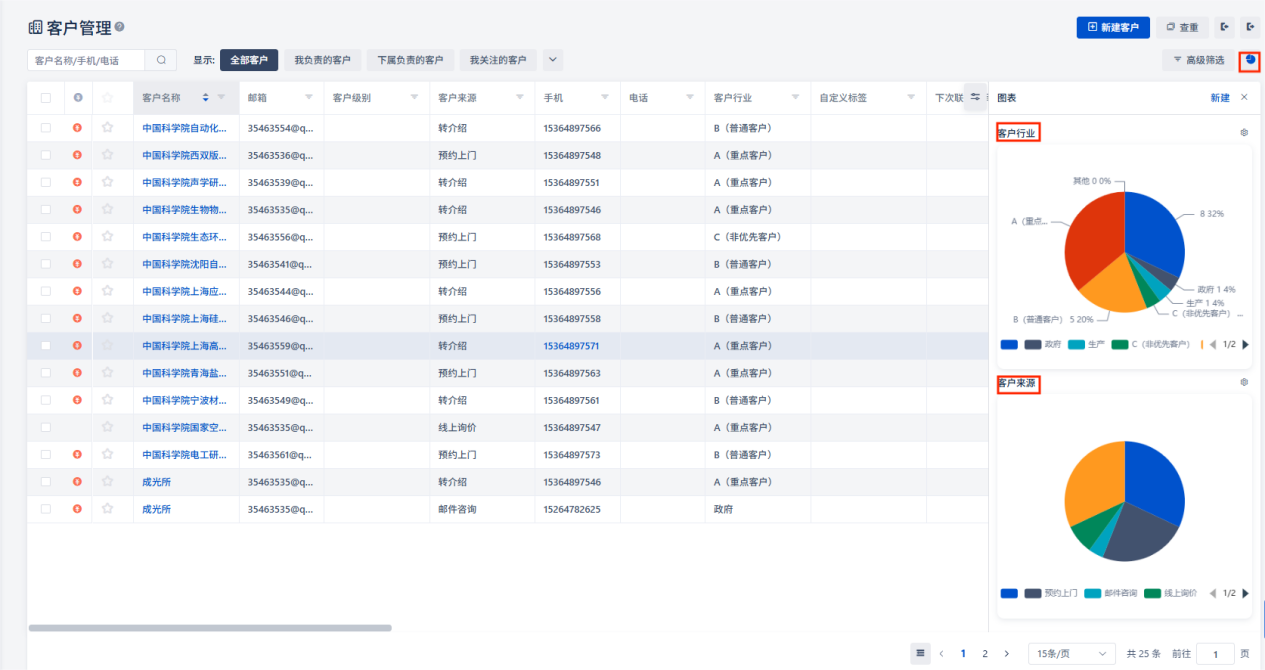Click the import icon next to 查重

click(1224, 27)
